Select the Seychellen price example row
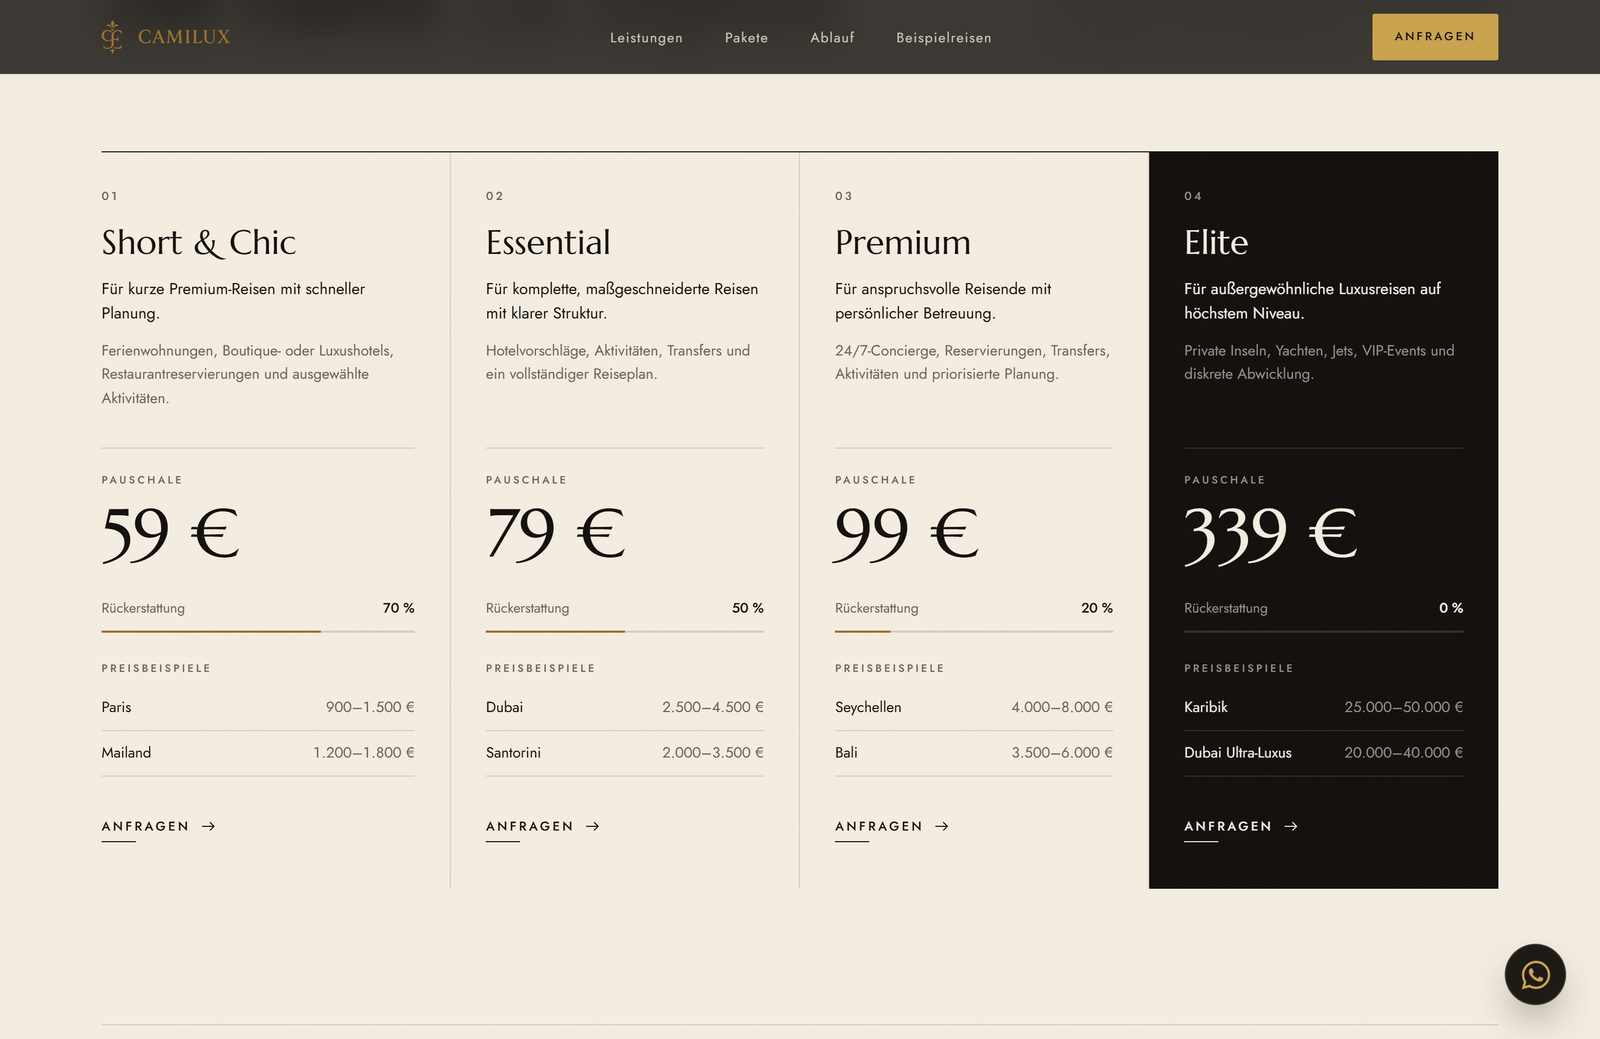Screen dimensions: 1600x1039 pyautogui.click(x=973, y=707)
